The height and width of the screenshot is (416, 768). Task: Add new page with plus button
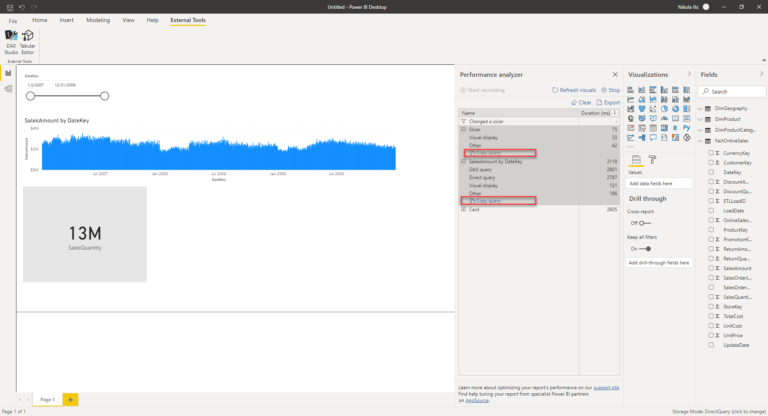[x=70, y=399]
